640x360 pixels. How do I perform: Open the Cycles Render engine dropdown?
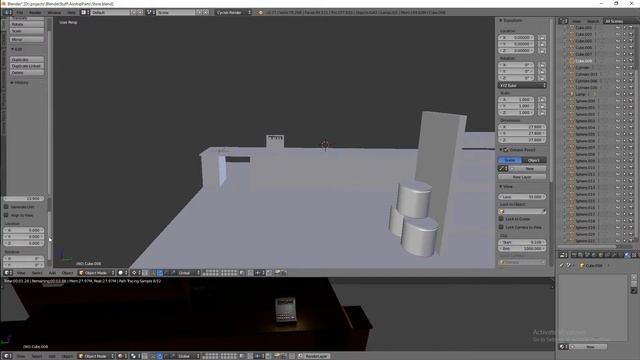[233, 12]
